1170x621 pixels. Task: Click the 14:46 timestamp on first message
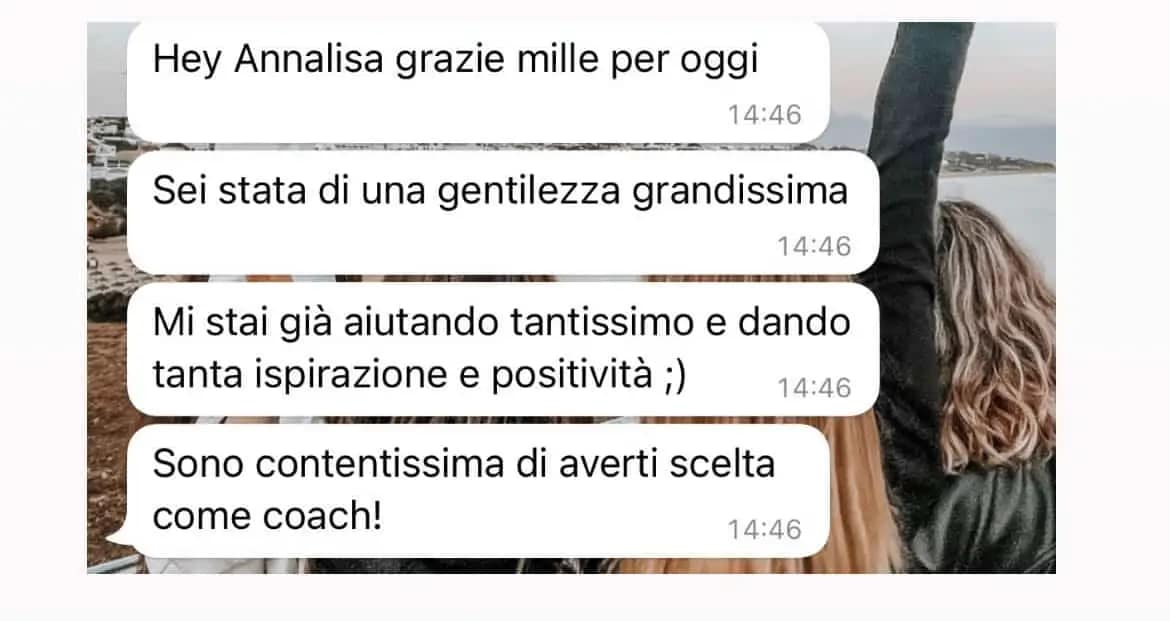(x=764, y=115)
